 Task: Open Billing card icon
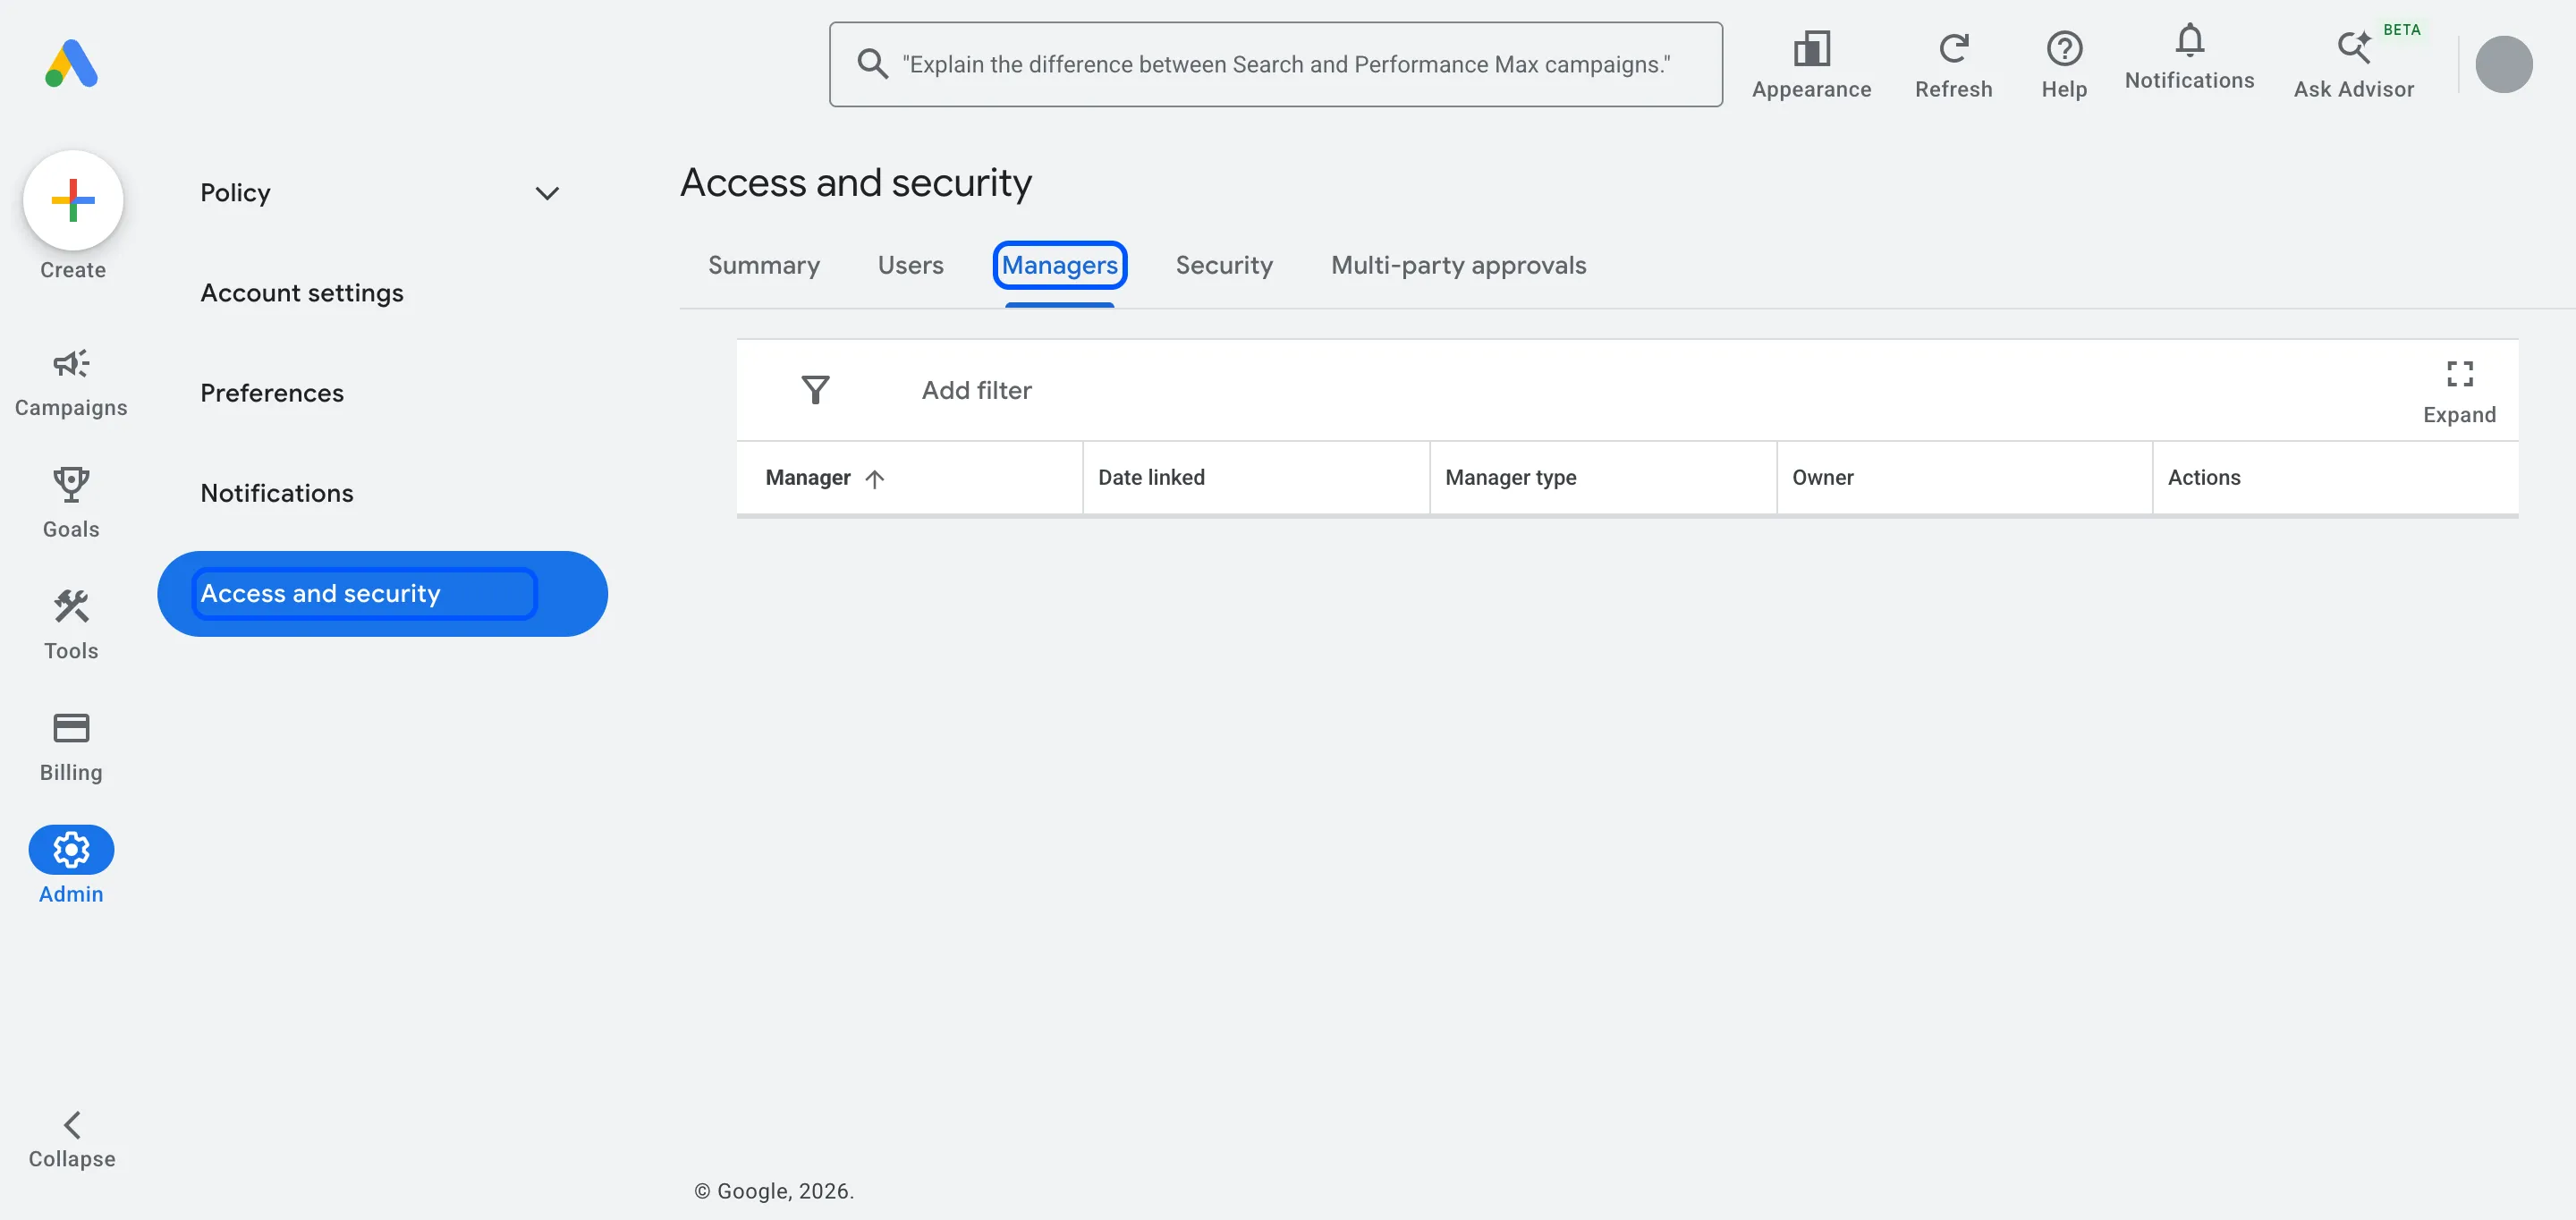[x=71, y=728]
